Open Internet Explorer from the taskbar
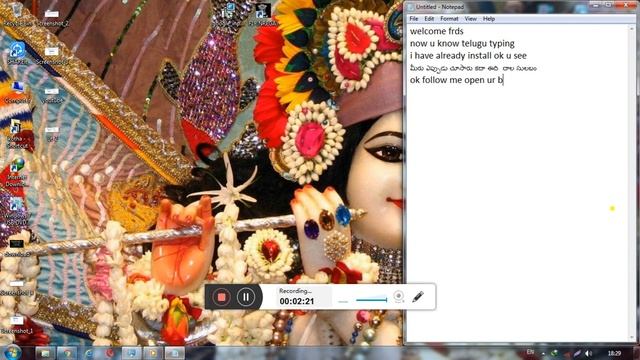 89,353
